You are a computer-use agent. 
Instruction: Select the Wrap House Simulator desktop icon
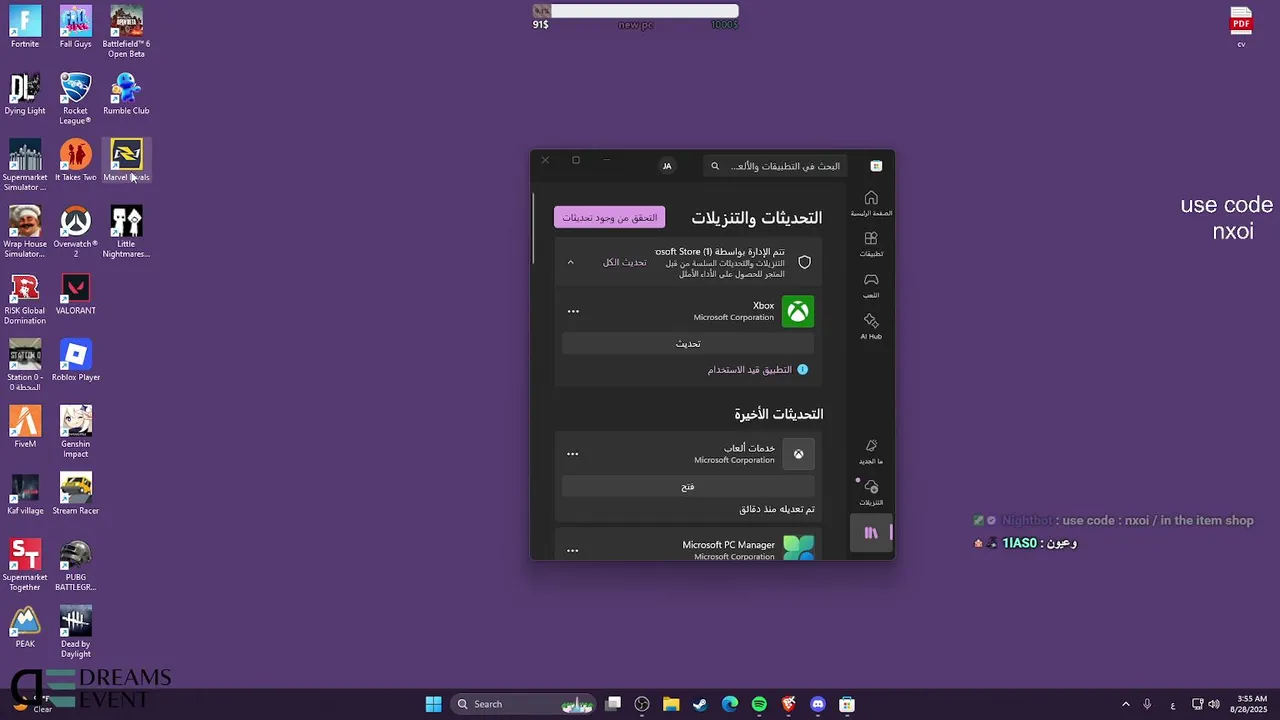[x=25, y=232]
